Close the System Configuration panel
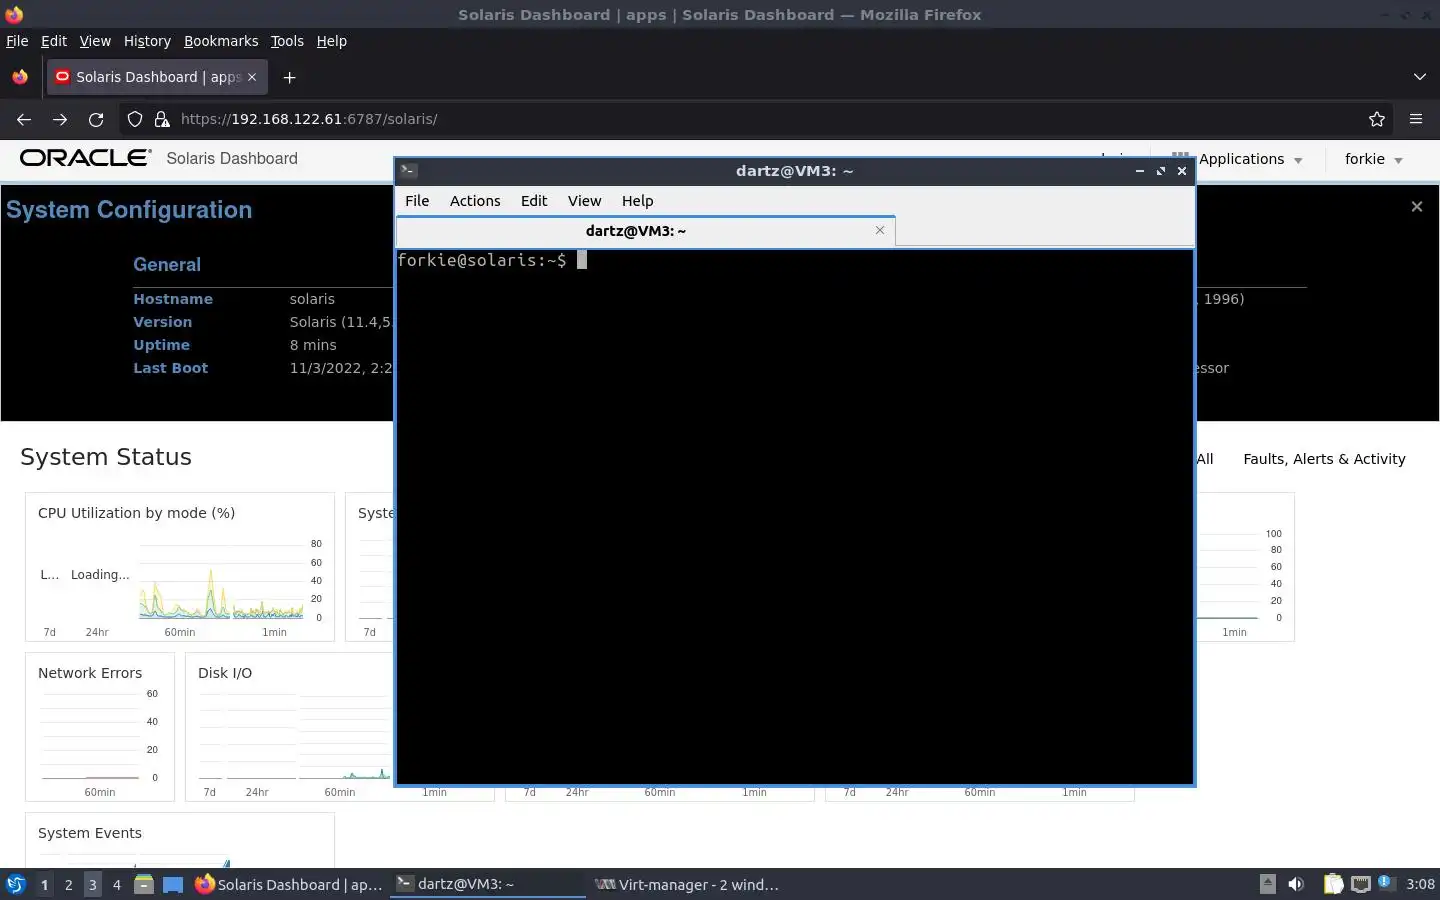The height and width of the screenshot is (900, 1440). (x=1416, y=207)
